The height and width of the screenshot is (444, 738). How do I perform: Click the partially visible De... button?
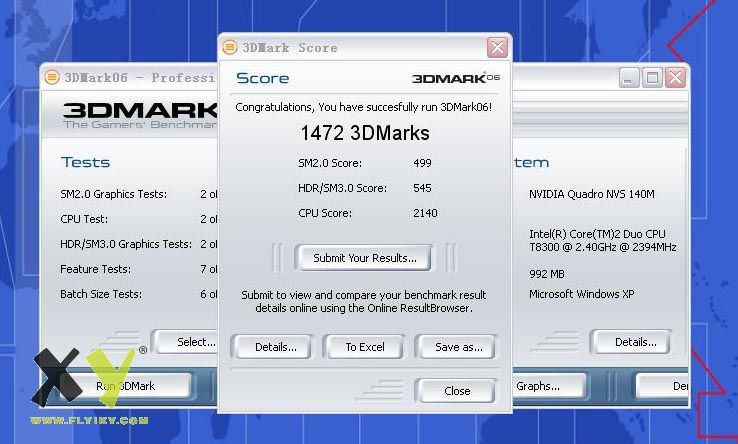click(x=663, y=386)
